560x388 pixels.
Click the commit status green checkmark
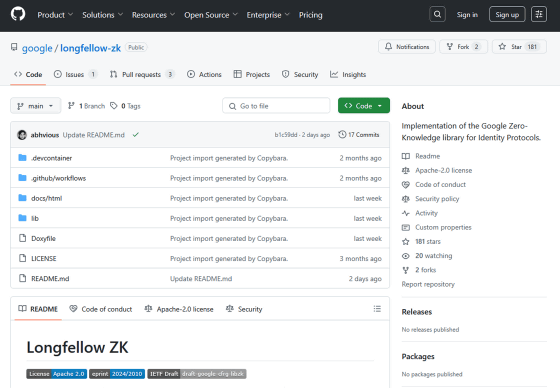pos(136,135)
